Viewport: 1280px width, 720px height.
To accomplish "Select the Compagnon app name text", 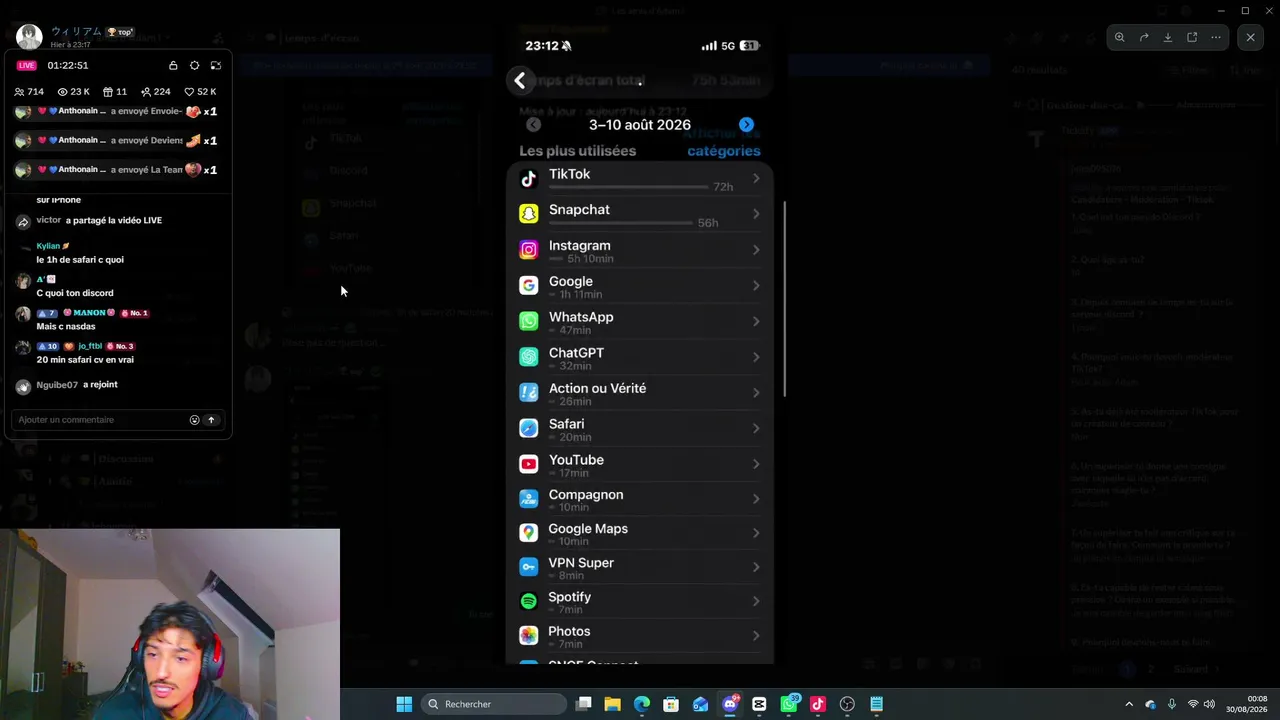I will [x=586, y=495].
